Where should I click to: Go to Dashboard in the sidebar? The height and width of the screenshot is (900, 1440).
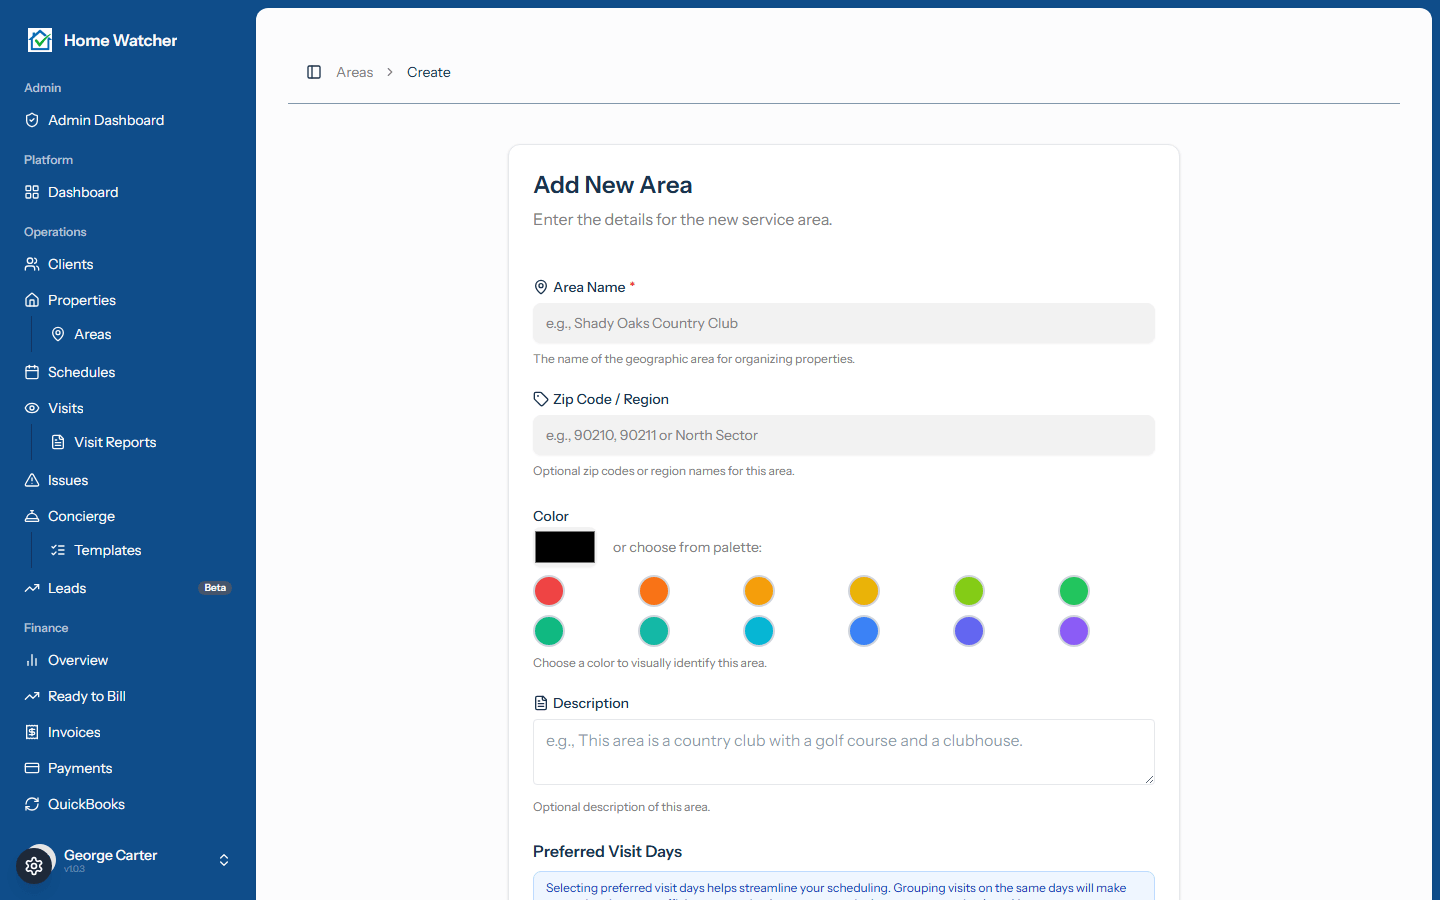click(x=128, y=192)
